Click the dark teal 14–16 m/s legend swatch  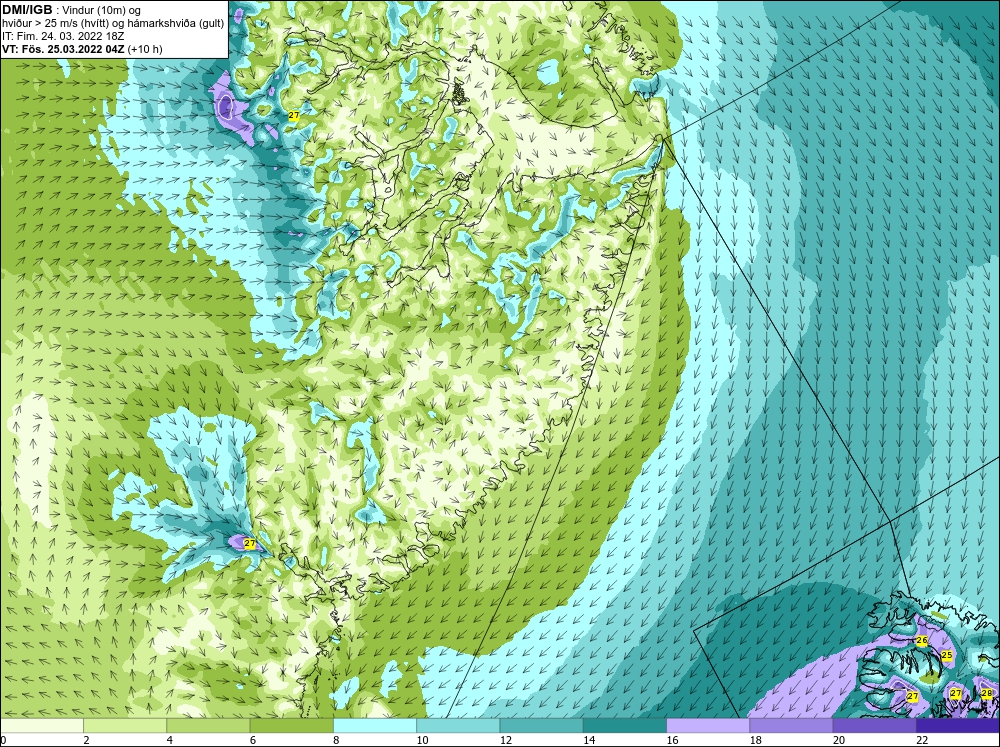[625, 725]
